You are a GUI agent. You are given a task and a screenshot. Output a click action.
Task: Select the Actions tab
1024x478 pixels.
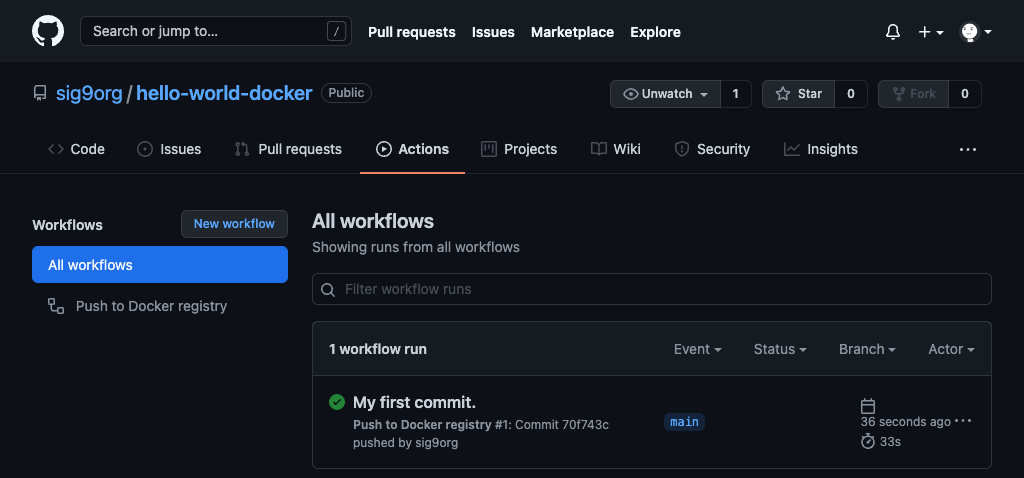[x=412, y=149]
